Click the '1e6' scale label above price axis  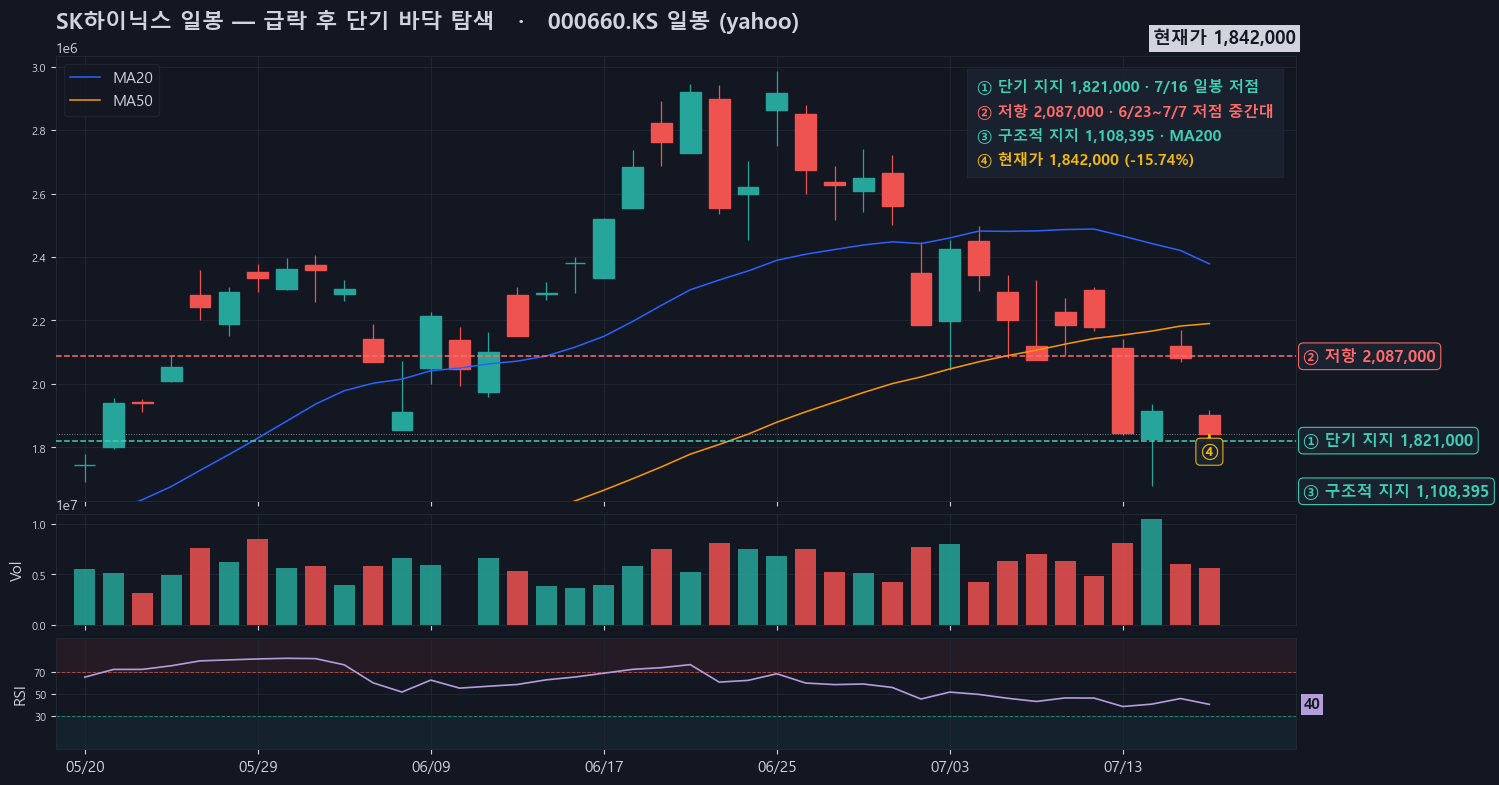point(67,49)
